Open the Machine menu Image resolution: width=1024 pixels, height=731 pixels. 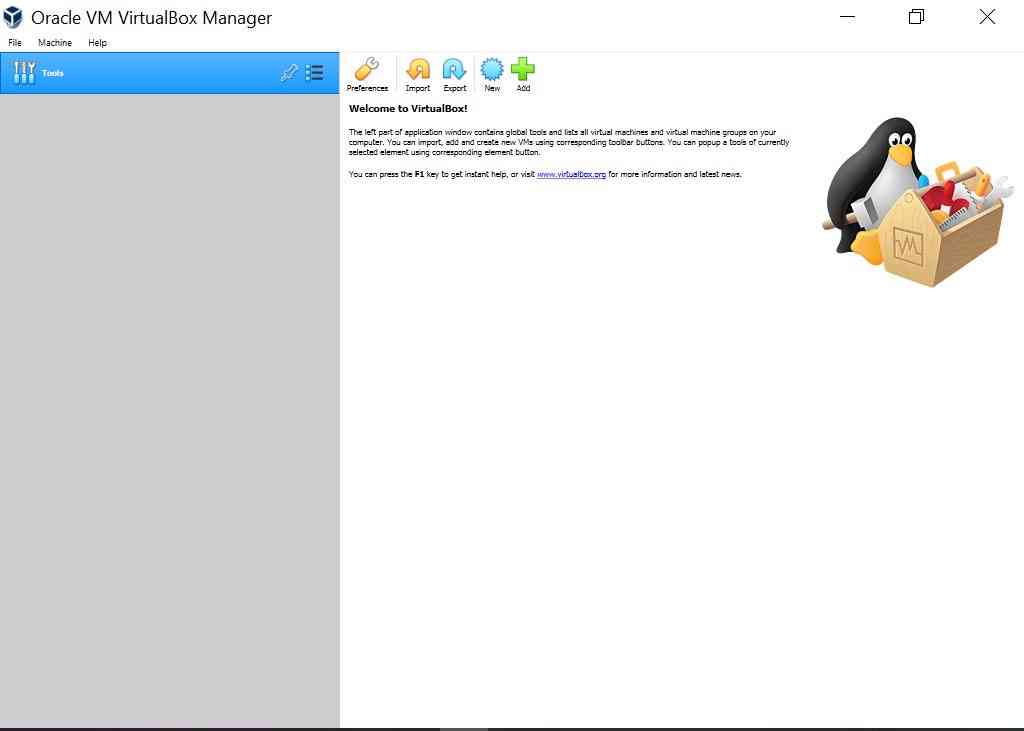click(55, 42)
